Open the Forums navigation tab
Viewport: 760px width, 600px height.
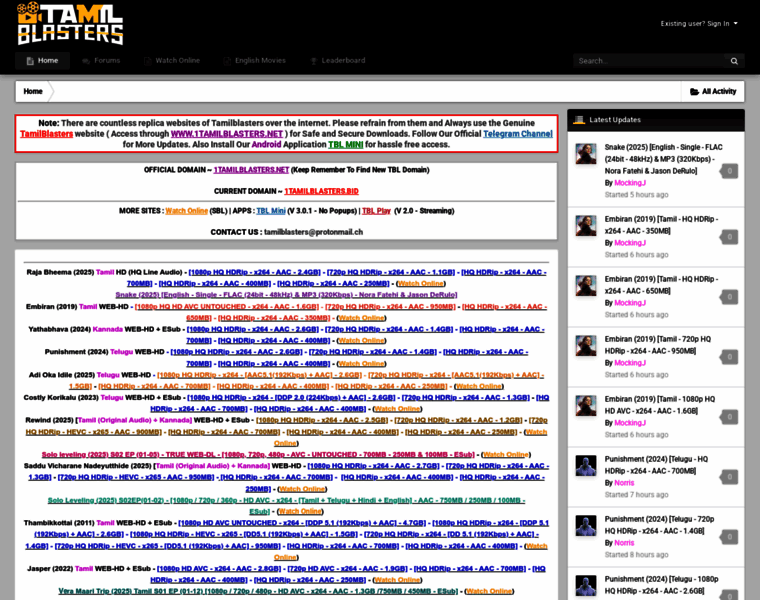point(101,61)
